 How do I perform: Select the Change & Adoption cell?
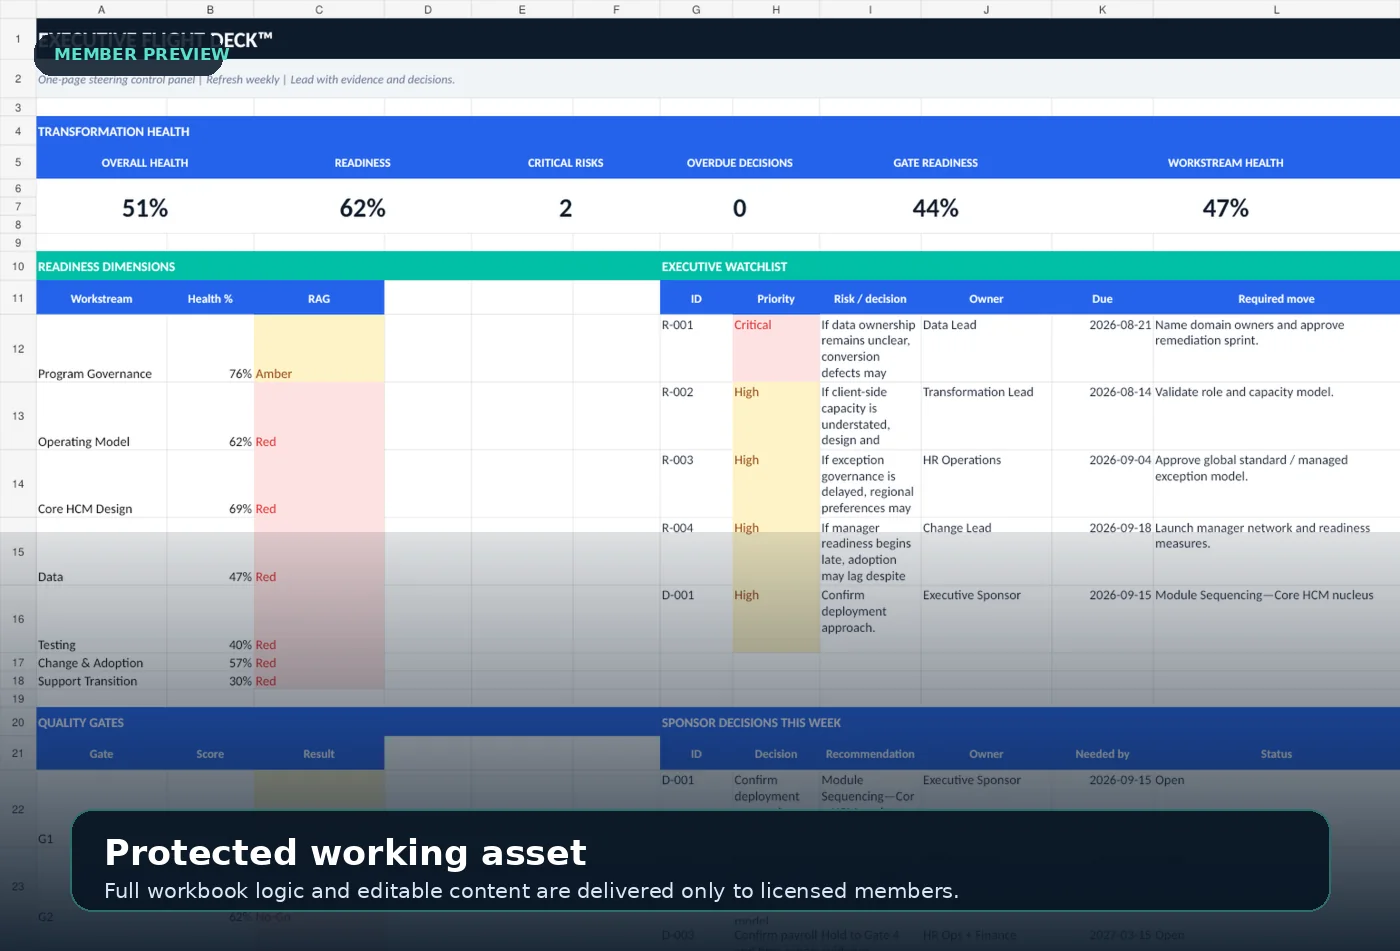[x=101, y=663]
